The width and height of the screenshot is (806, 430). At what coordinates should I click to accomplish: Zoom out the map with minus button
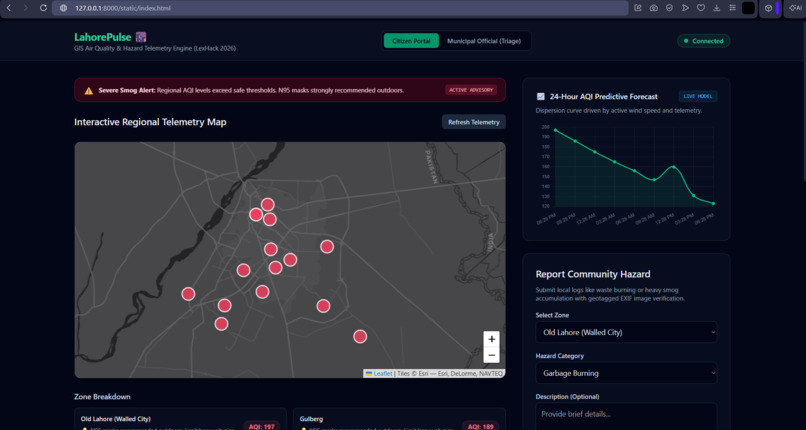coord(491,355)
